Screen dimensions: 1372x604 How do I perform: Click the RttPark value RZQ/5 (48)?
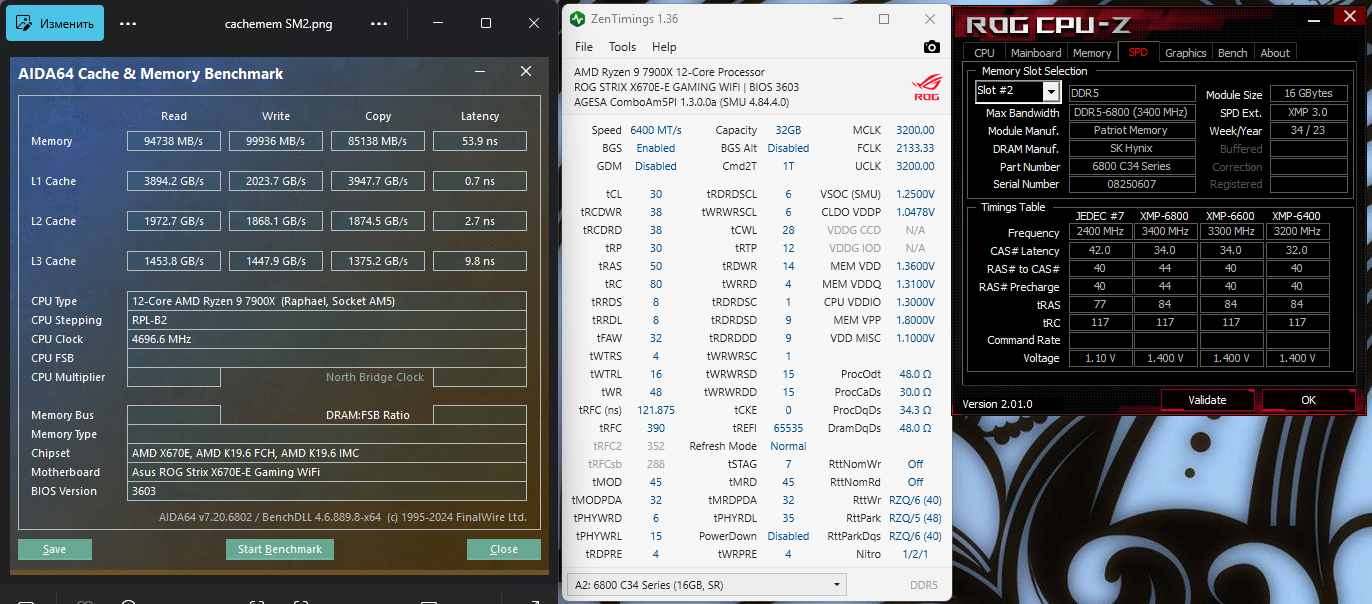(915, 518)
